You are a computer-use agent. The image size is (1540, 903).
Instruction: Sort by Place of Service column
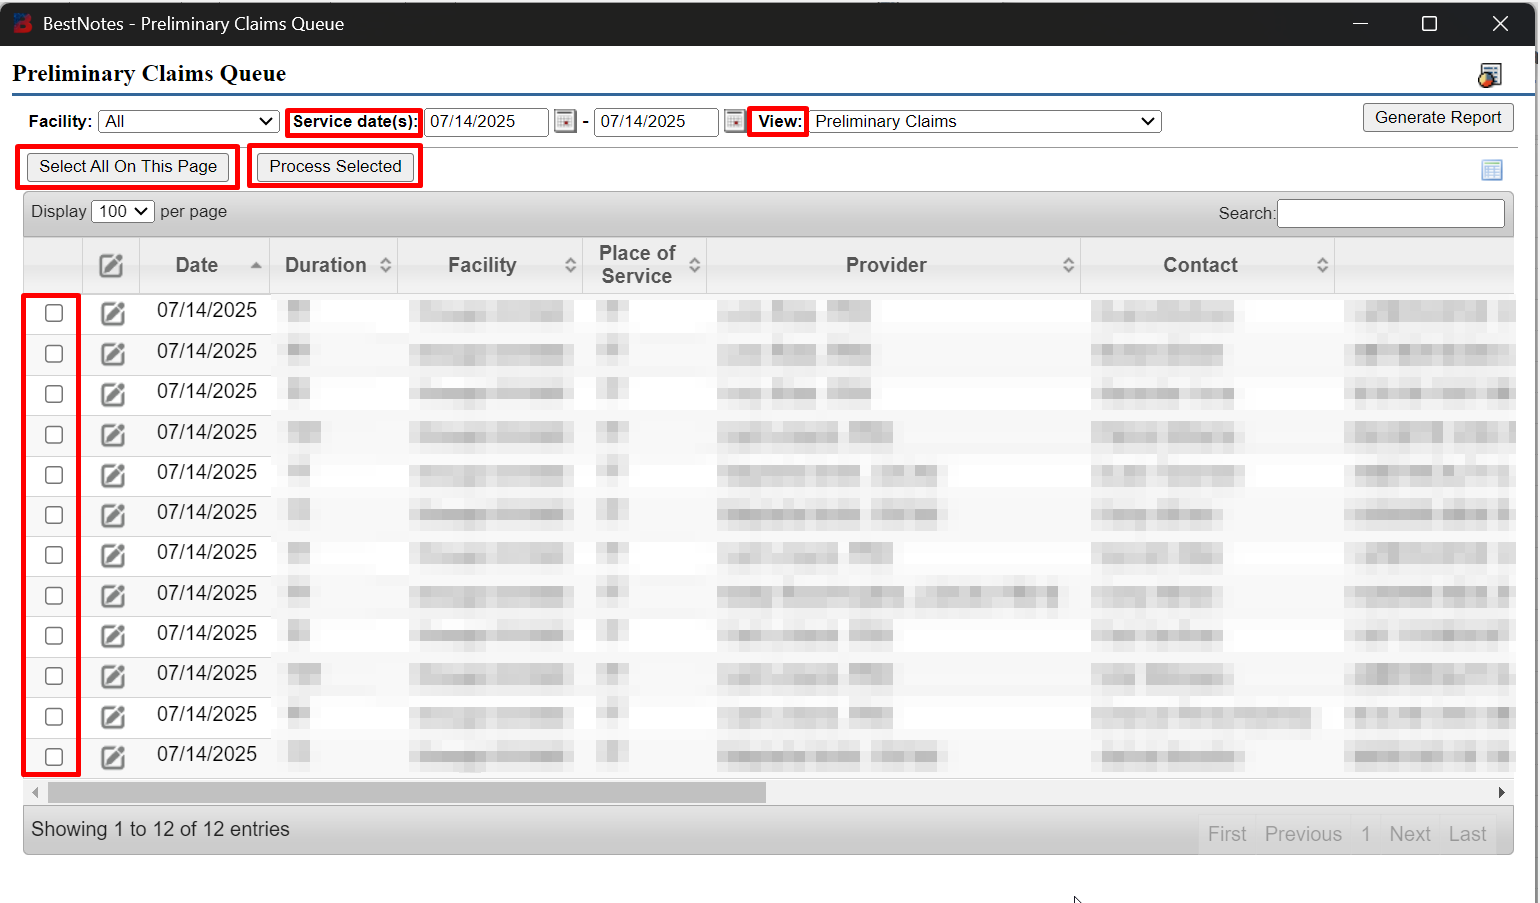tap(644, 265)
